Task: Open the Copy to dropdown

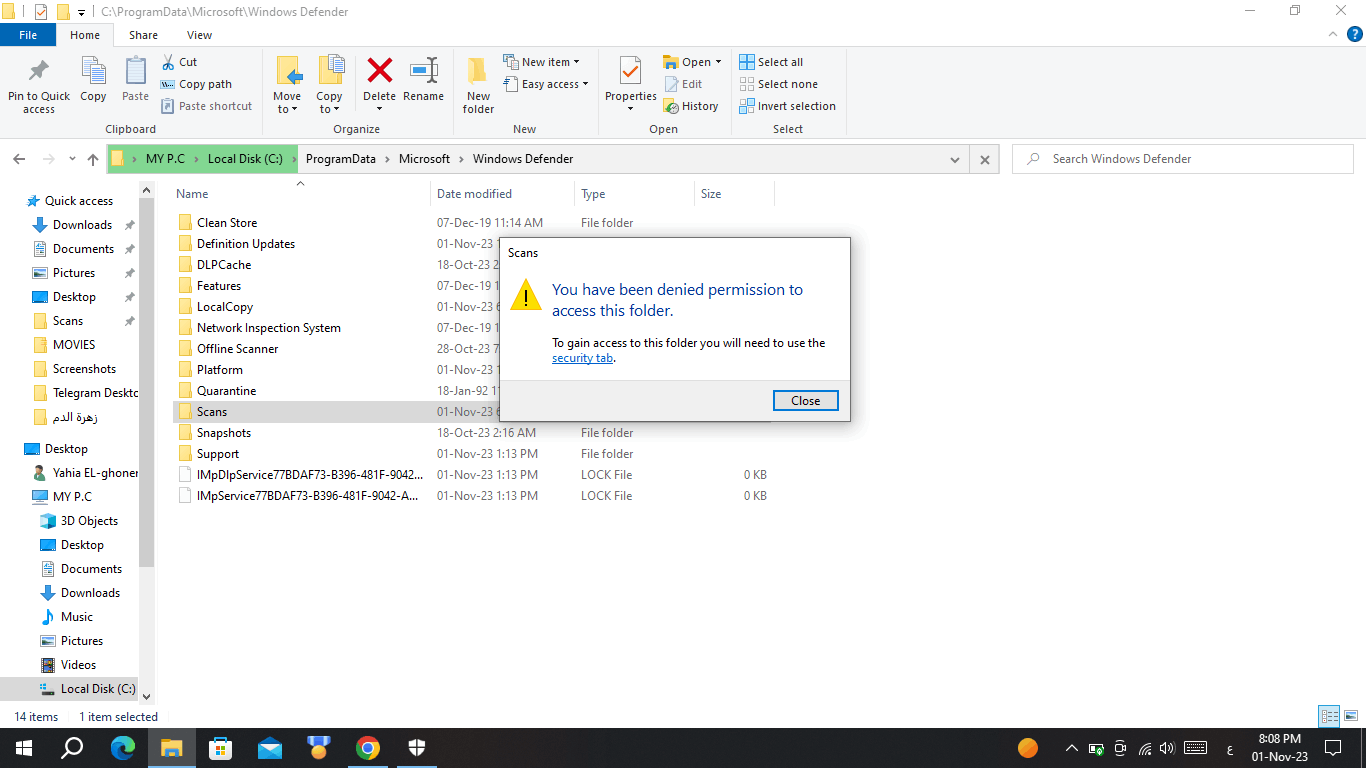Action: [330, 85]
